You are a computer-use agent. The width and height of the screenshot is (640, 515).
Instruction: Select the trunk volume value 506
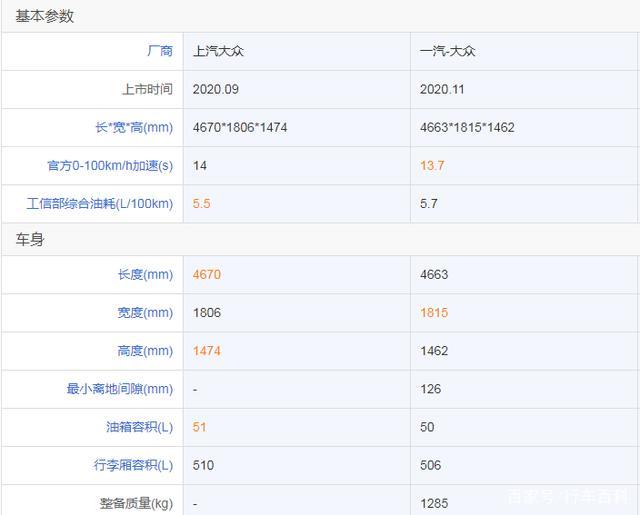[x=431, y=465]
